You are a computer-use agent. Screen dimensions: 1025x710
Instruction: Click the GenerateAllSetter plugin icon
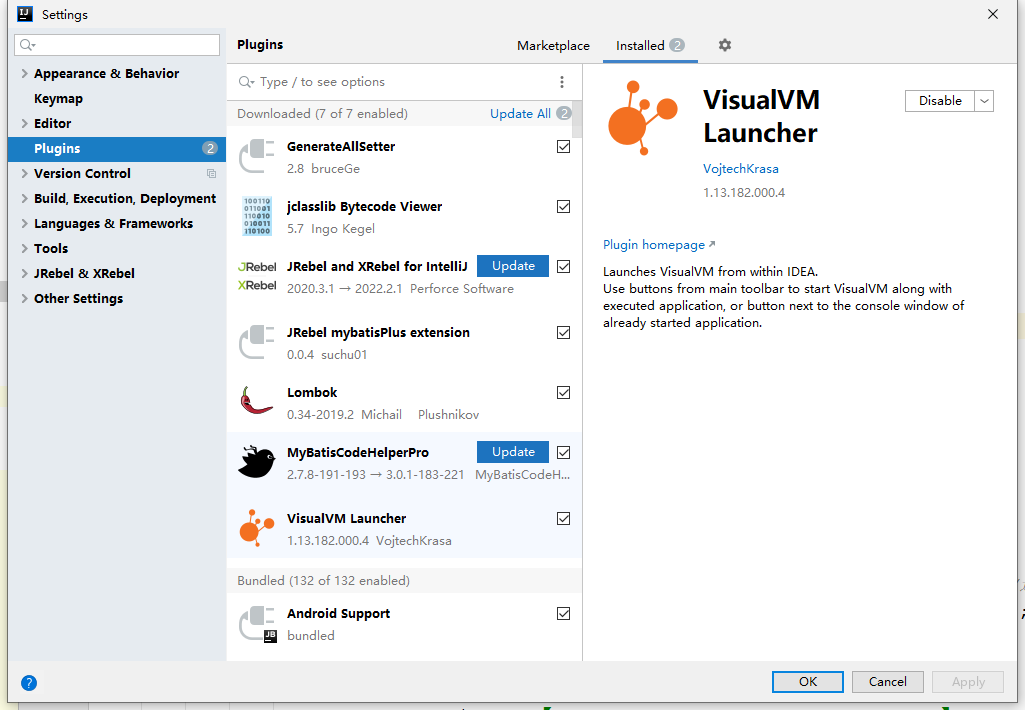coord(257,156)
